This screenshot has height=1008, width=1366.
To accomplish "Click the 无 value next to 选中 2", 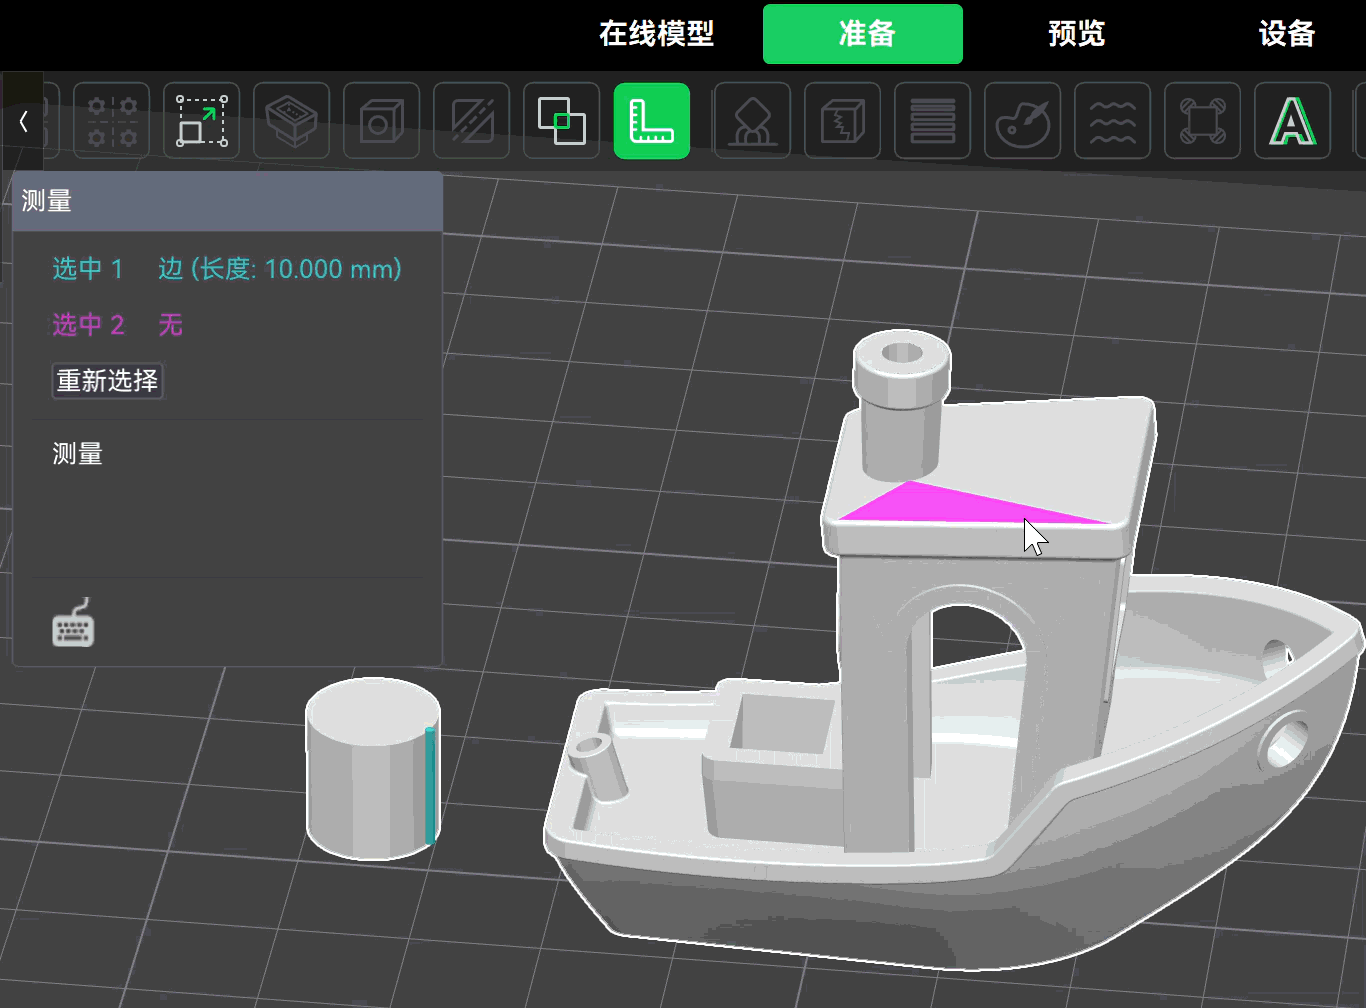I will pyautogui.click(x=171, y=325).
